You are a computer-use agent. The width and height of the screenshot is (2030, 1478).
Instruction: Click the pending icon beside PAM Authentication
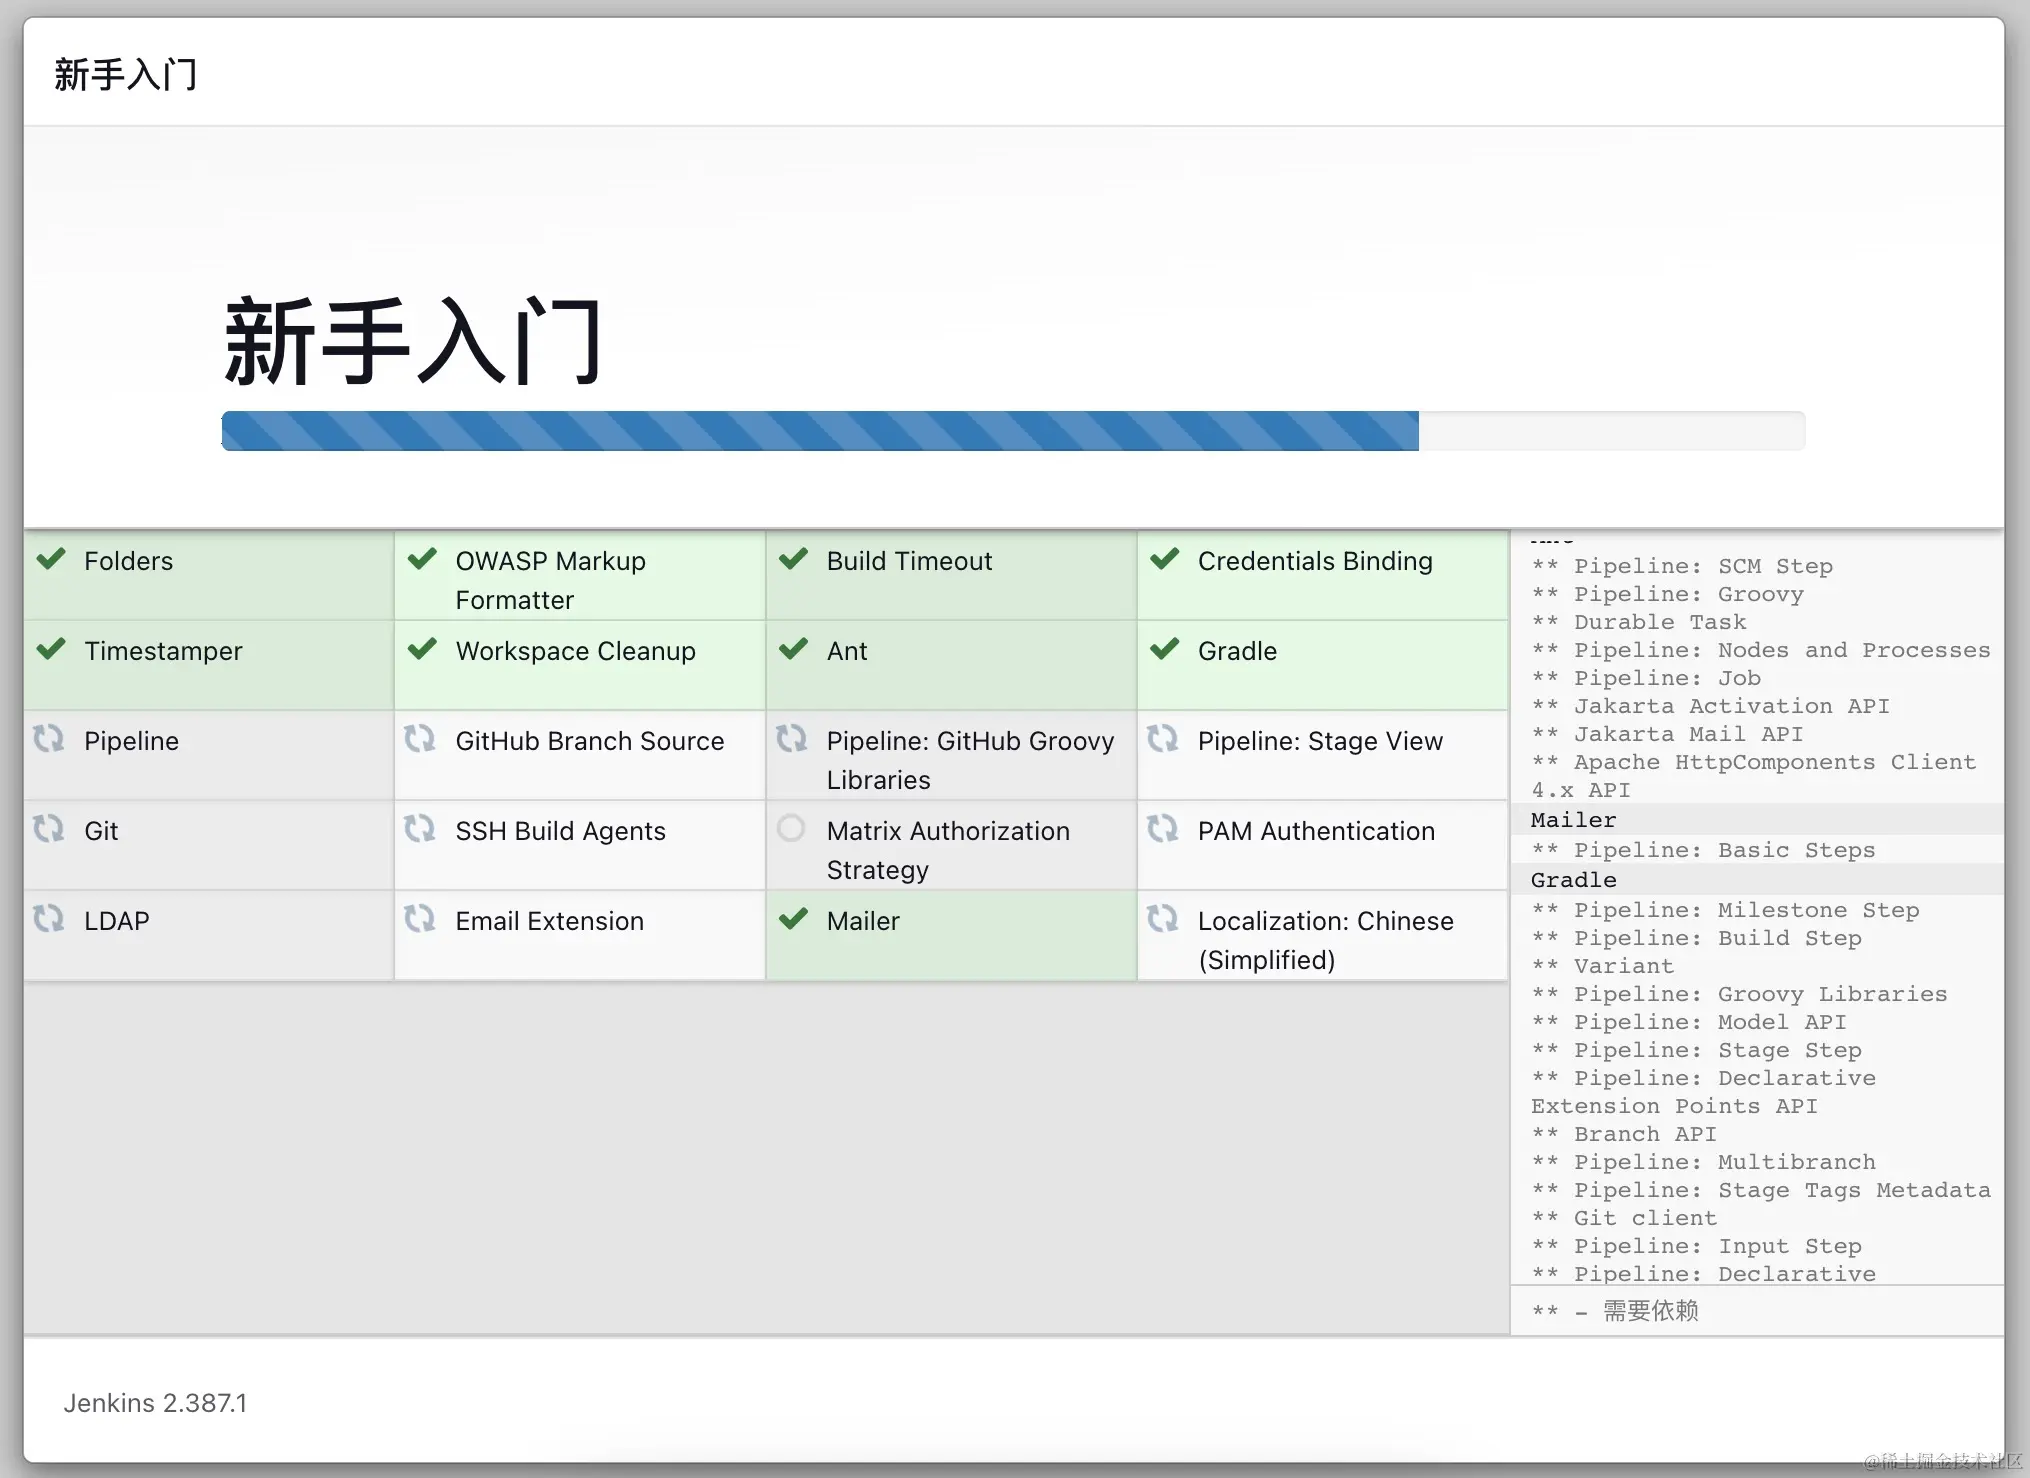click(1162, 829)
